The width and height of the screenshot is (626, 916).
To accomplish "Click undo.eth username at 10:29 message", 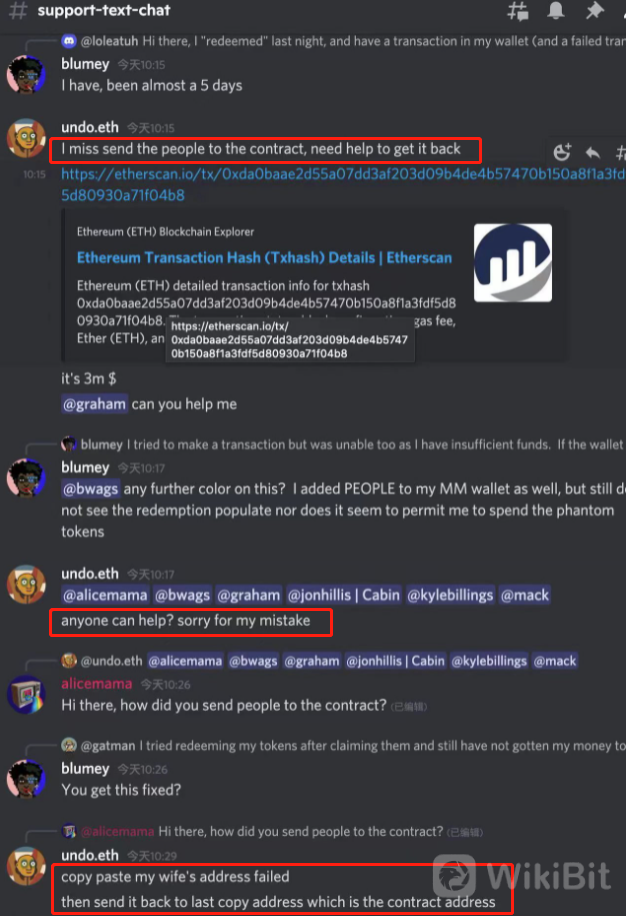I will [x=90, y=855].
